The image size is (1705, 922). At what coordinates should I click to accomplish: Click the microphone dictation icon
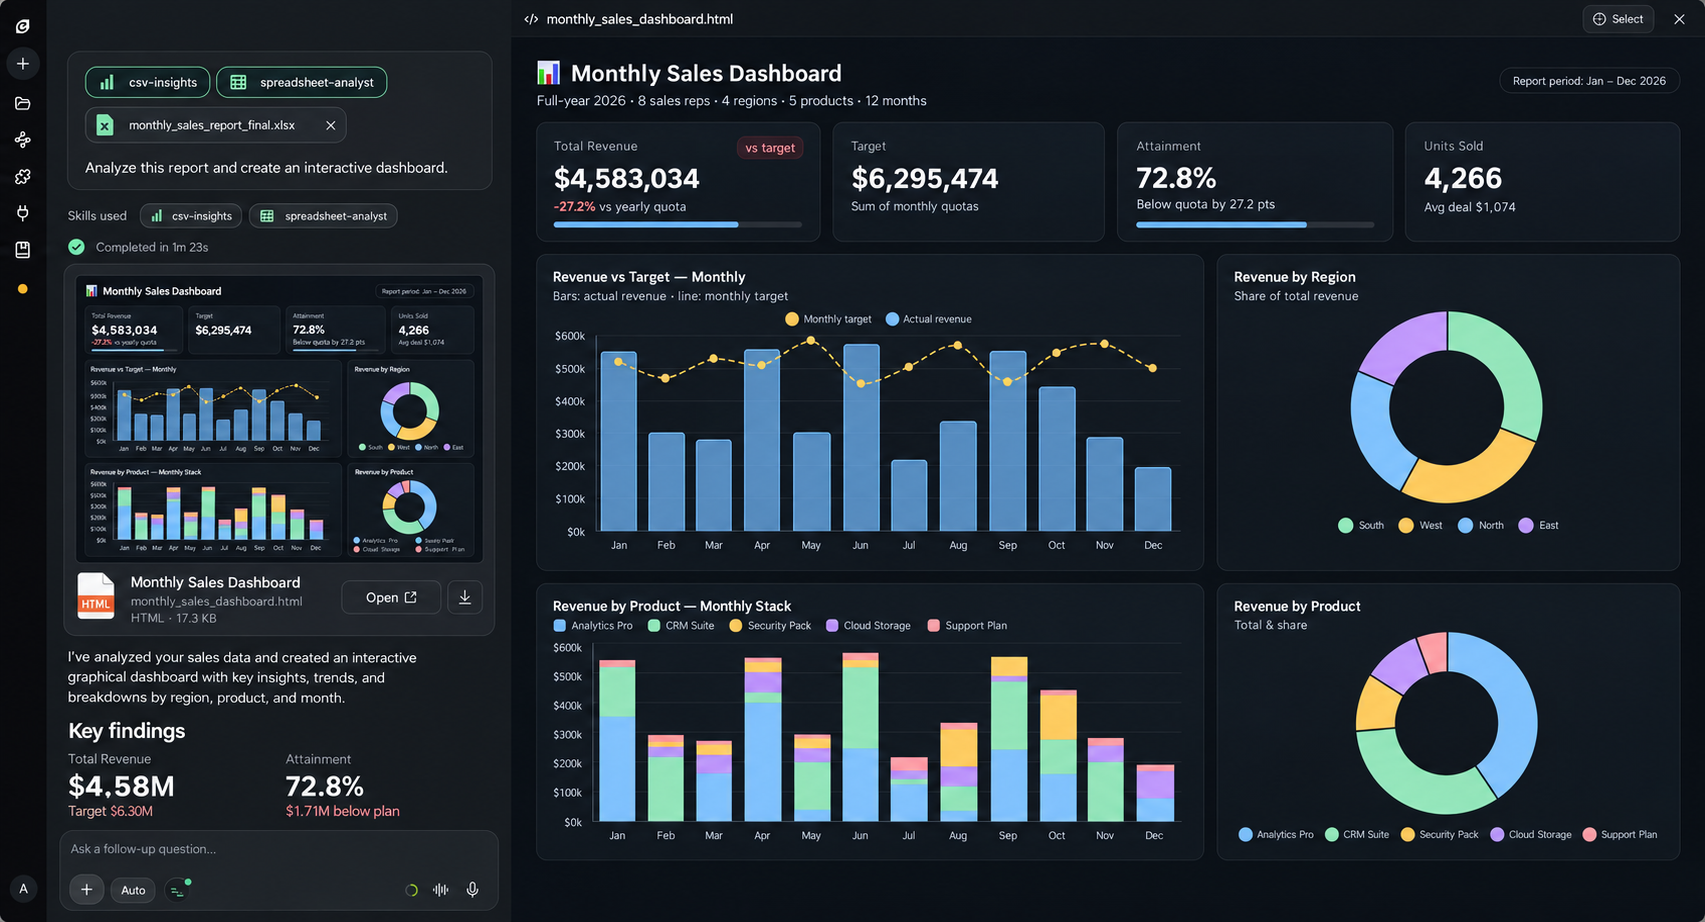473,890
